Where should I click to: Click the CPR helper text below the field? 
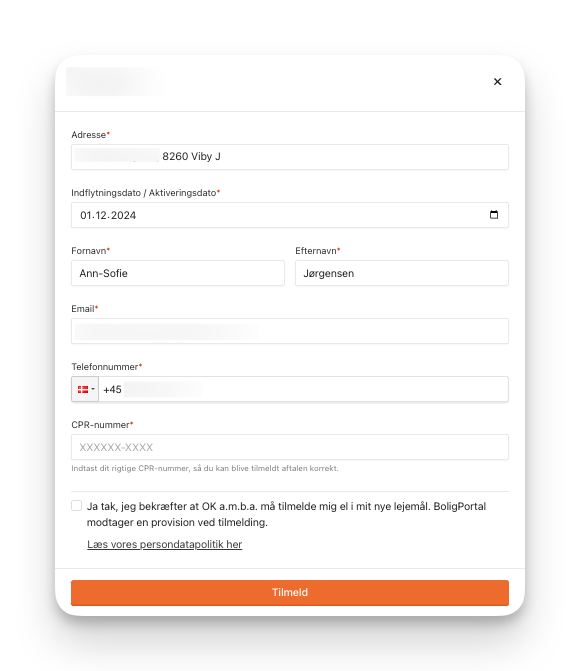coord(205,469)
